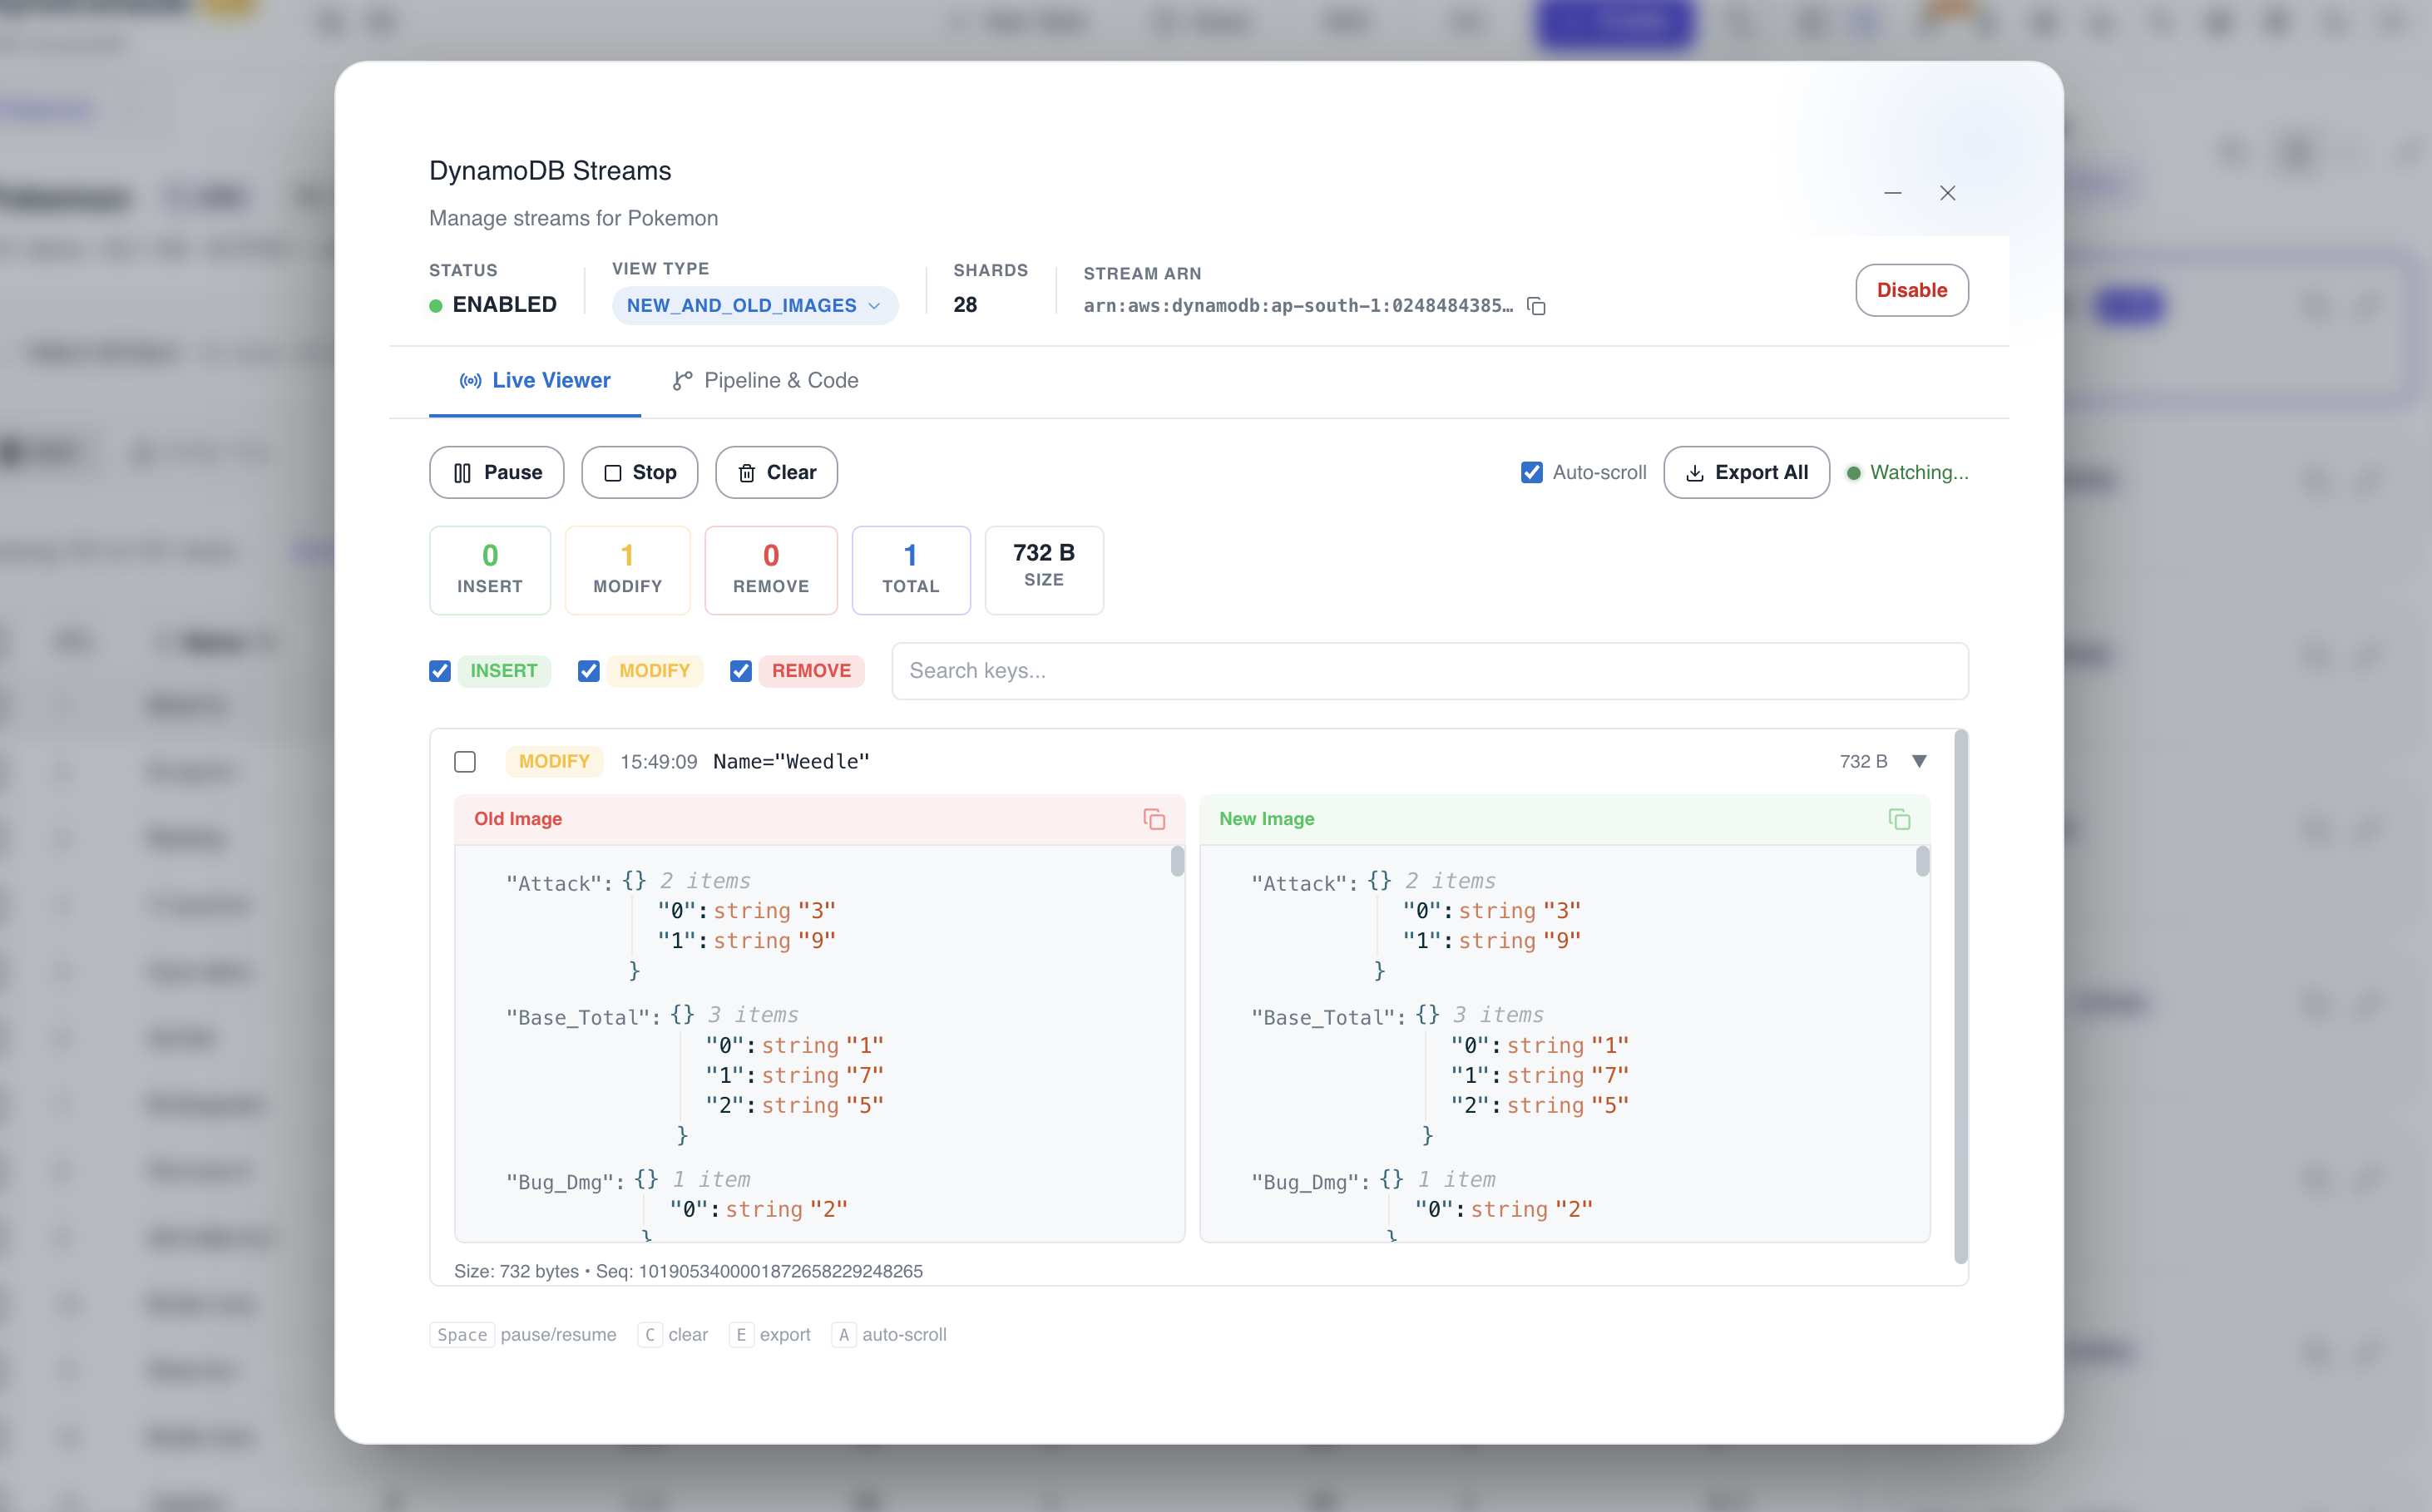The width and height of the screenshot is (2432, 1512).
Task: Click the REMOVE count card
Action: pyautogui.click(x=771, y=570)
